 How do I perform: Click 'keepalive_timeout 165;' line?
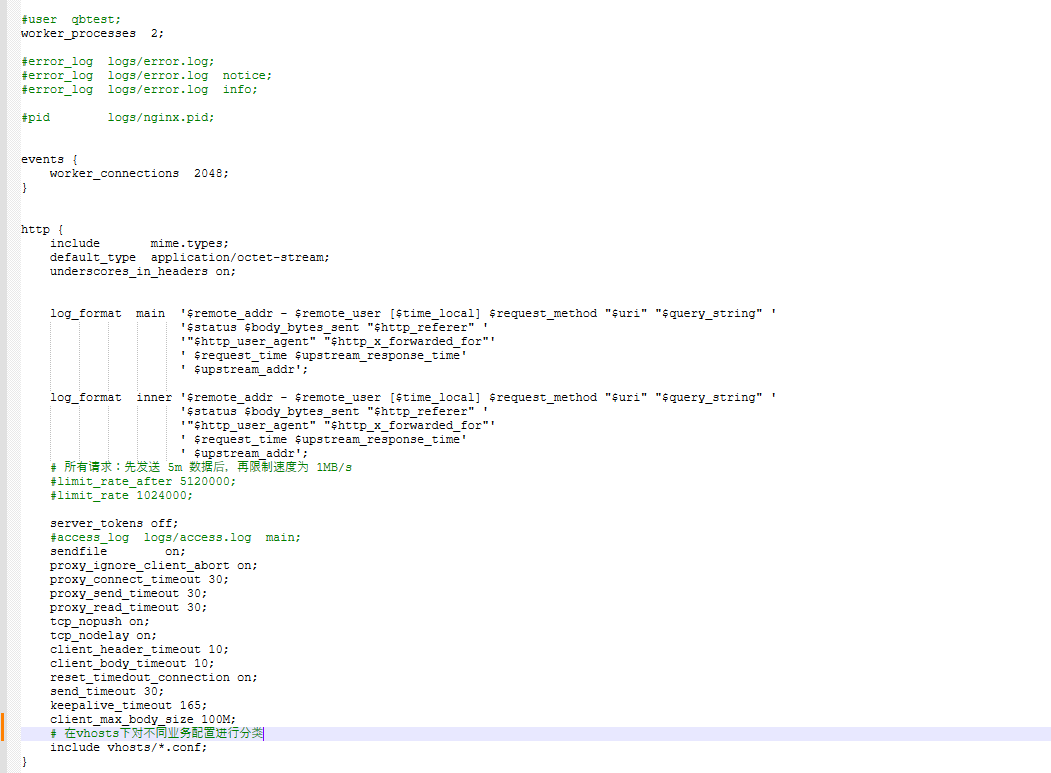click(x=129, y=706)
